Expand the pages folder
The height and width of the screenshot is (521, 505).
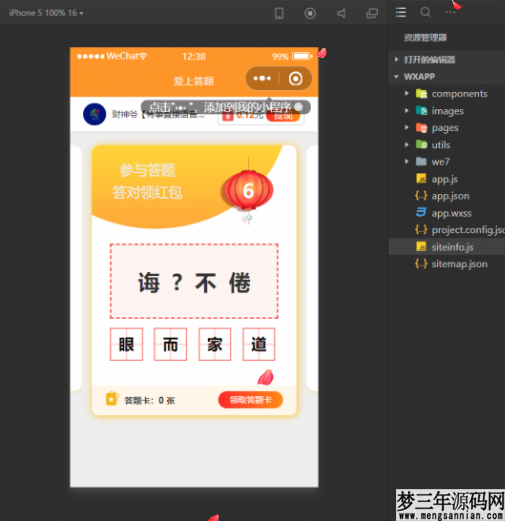coord(406,128)
